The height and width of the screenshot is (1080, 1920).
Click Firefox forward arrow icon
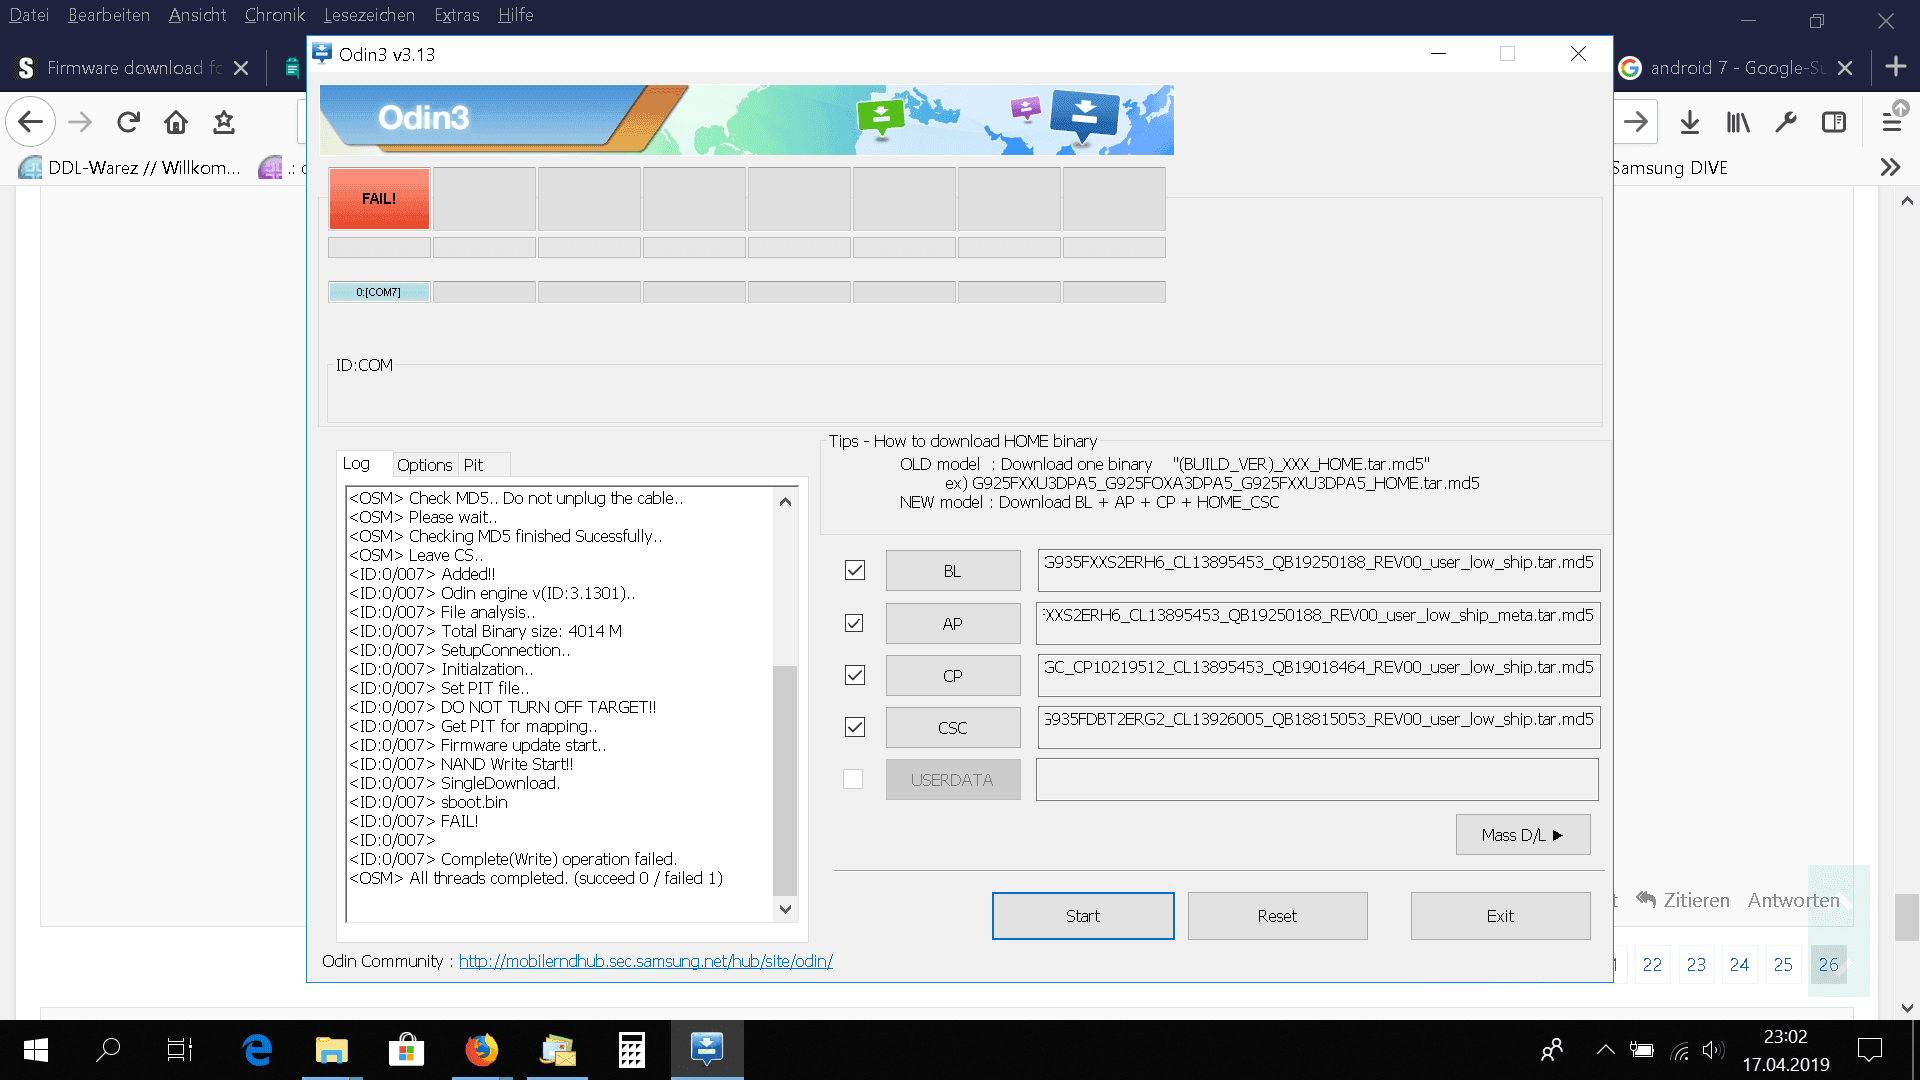[x=80, y=122]
